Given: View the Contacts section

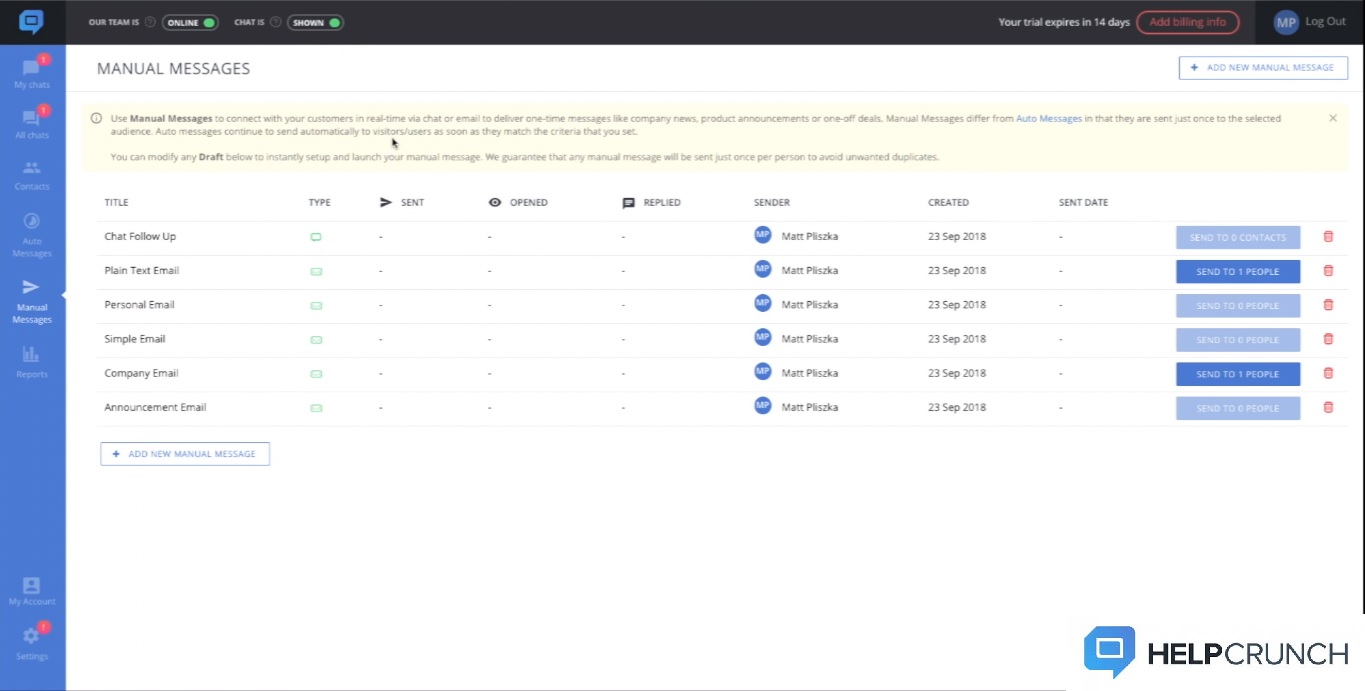Looking at the screenshot, I should click(32, 172).
